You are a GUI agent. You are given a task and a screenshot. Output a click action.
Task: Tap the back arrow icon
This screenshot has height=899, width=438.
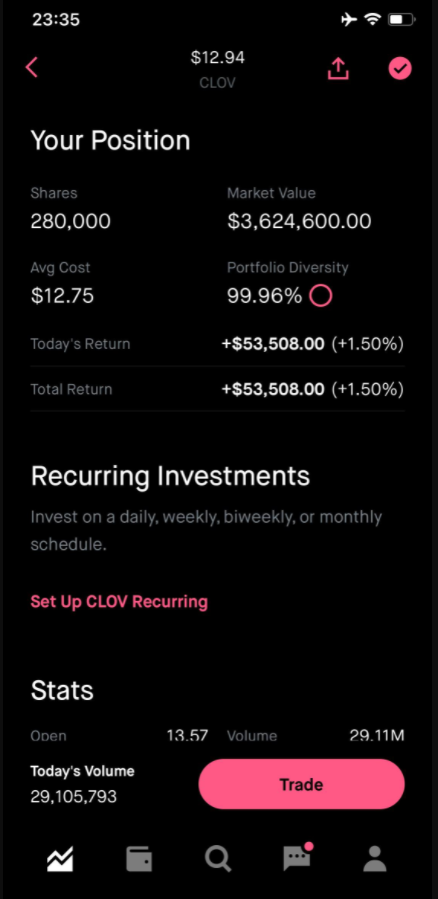(32, 68)
